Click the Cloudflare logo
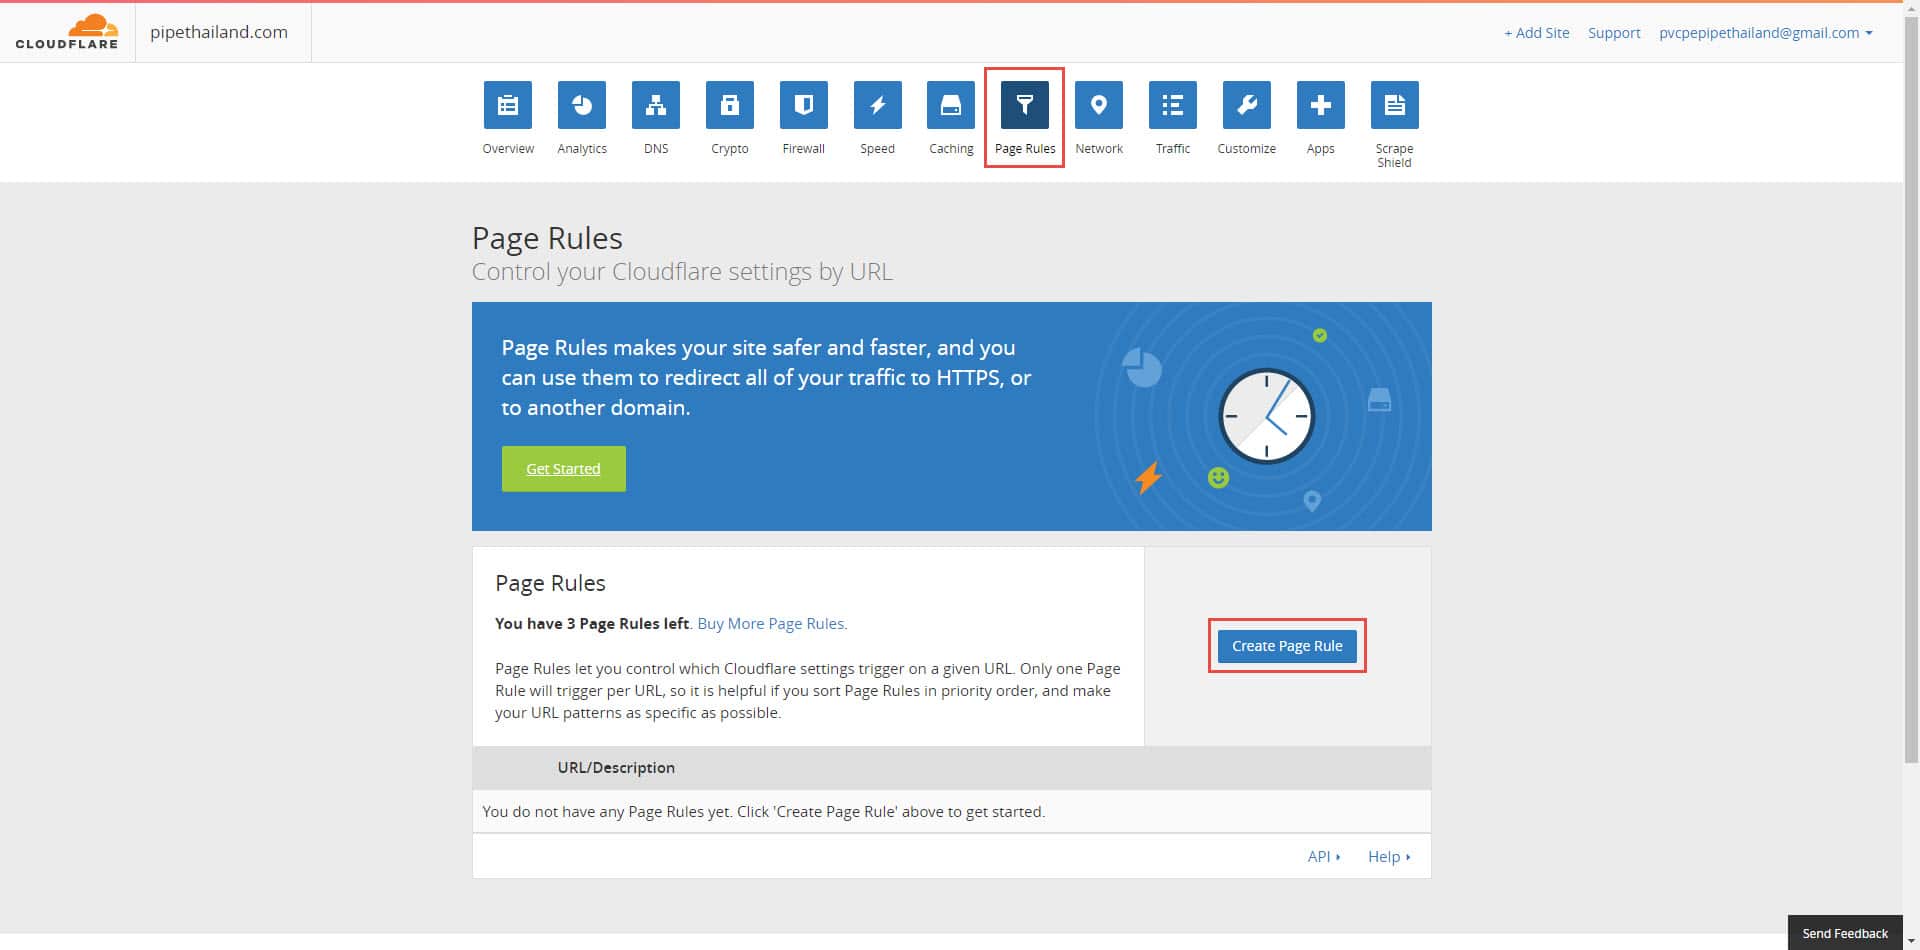 (x=67, y=32)
